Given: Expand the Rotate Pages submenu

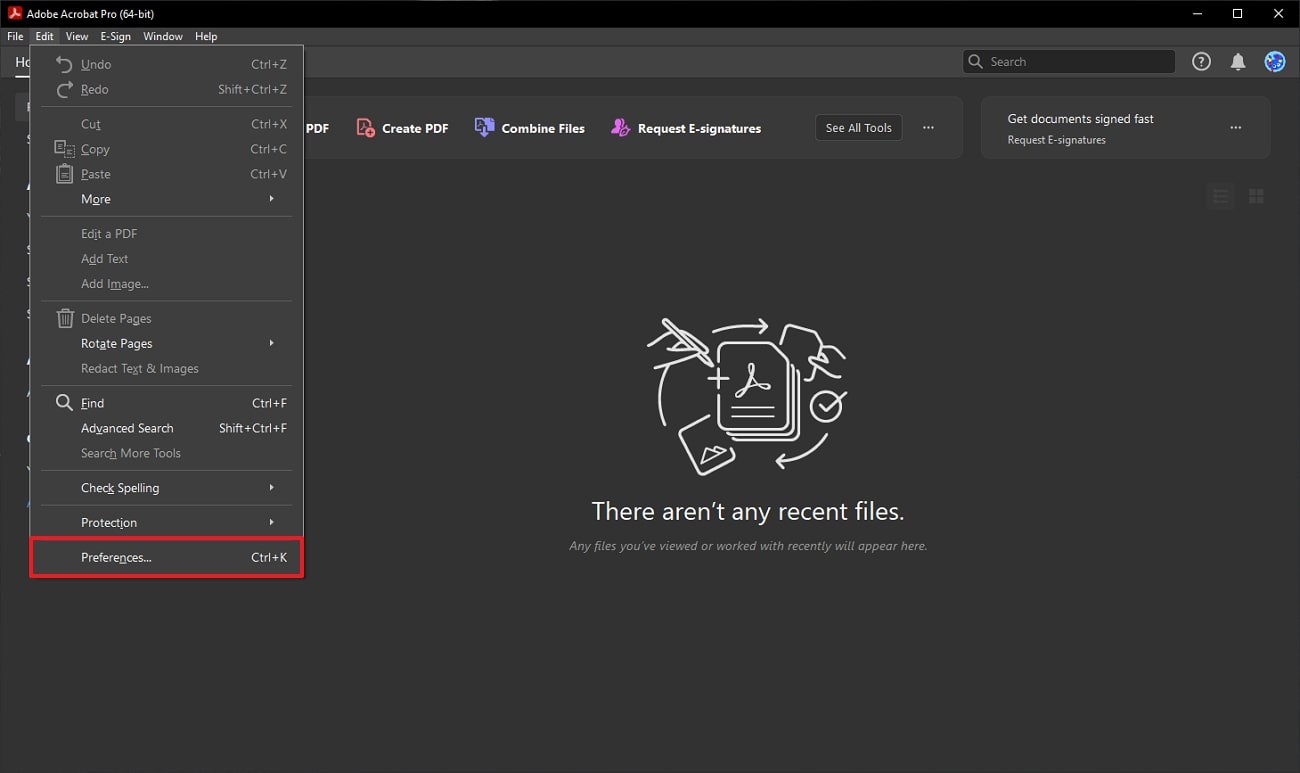Looking at the screenshot, I should tap(166, 343).
